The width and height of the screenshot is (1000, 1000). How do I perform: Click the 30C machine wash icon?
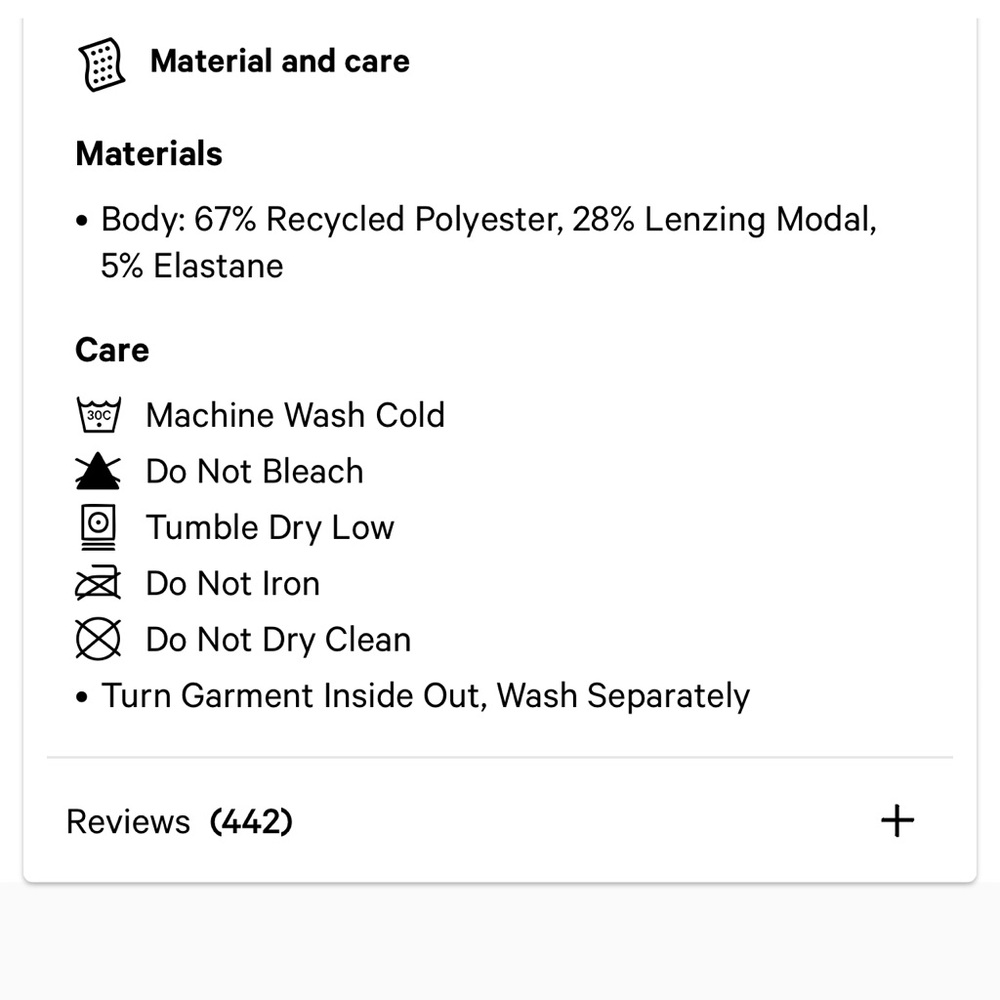point(98,414)
